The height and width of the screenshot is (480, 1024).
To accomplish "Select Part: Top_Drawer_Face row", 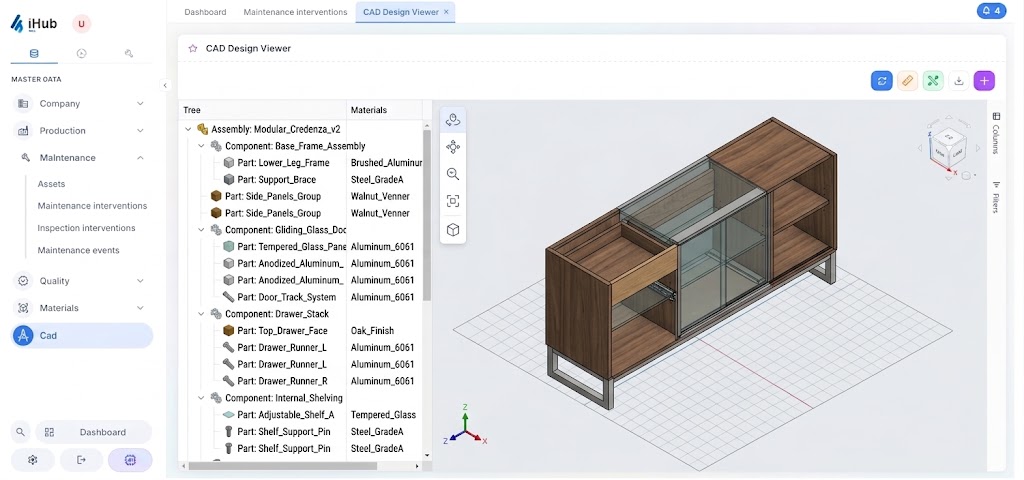I will (x=300, y=330).
